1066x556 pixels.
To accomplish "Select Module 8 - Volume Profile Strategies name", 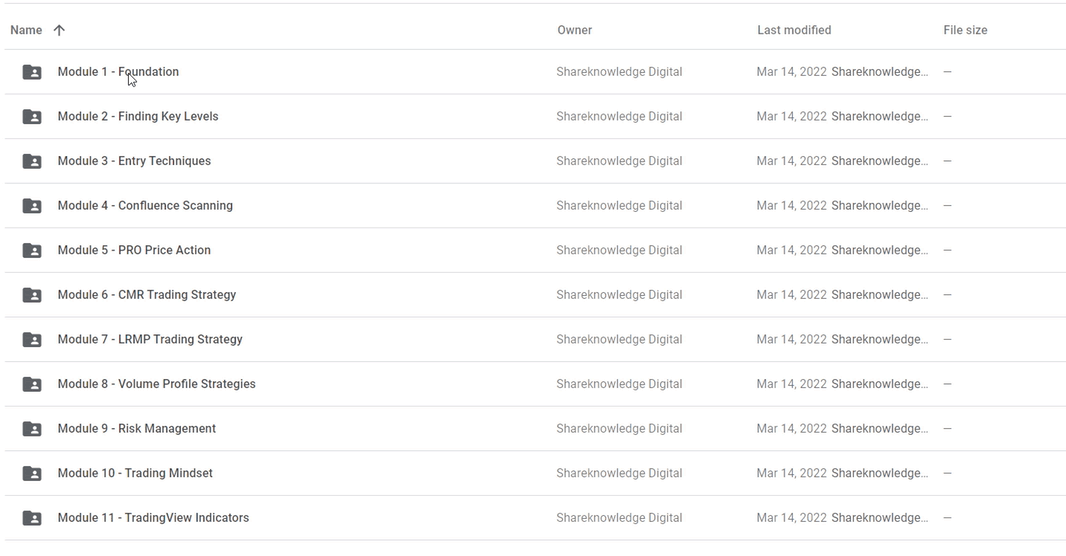I will (156, 384).
